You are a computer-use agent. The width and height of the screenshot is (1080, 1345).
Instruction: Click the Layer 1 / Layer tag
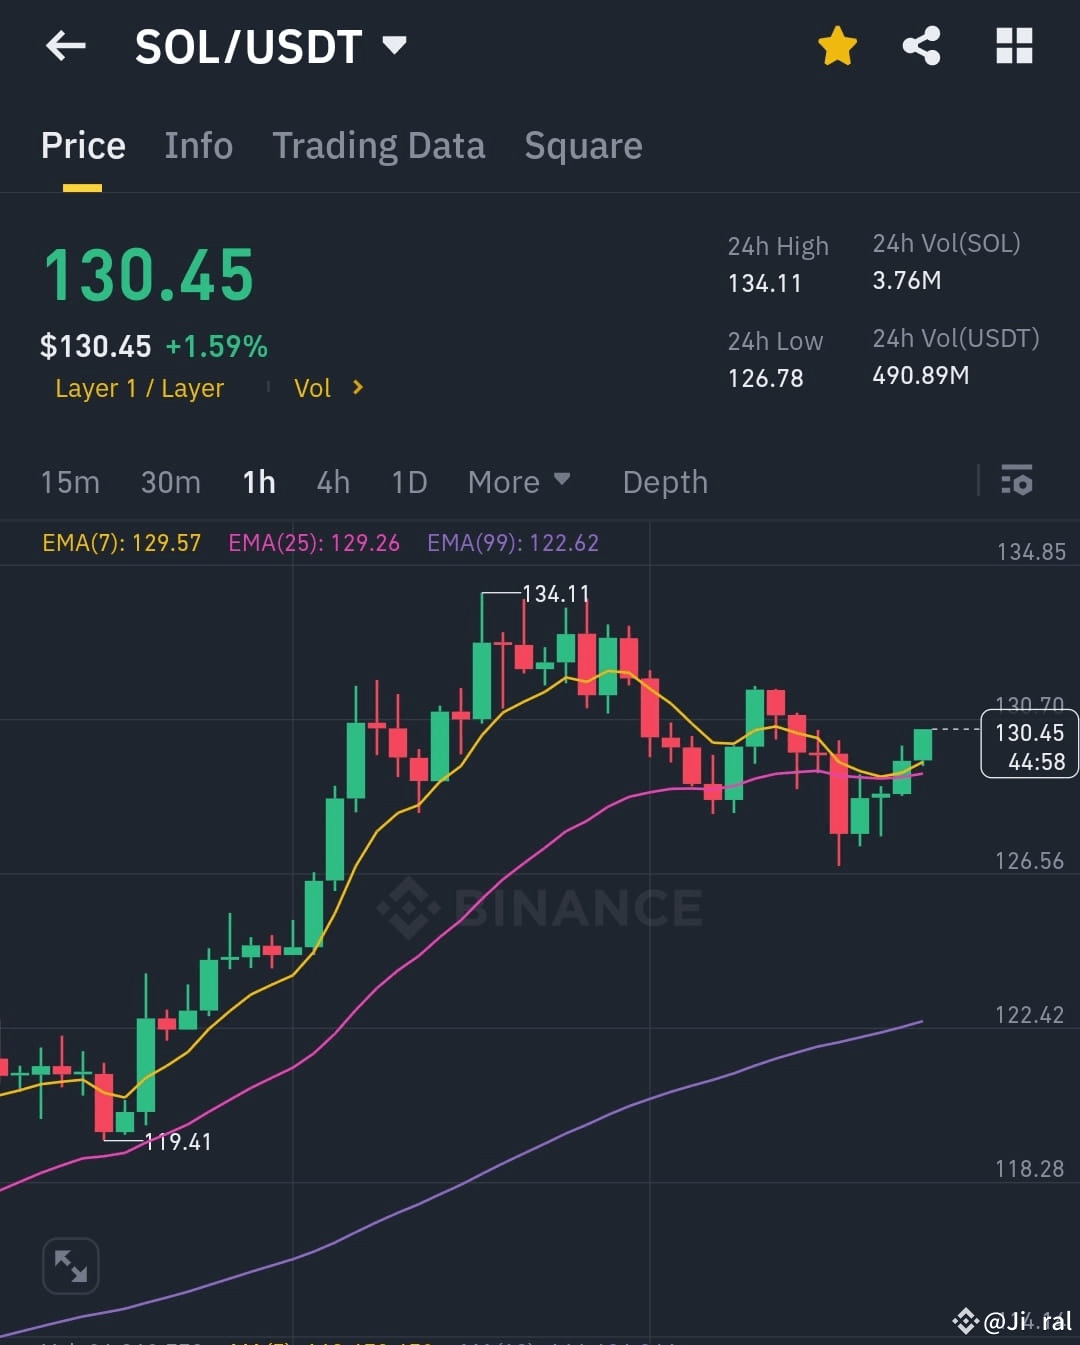click(x=139, y=388)
